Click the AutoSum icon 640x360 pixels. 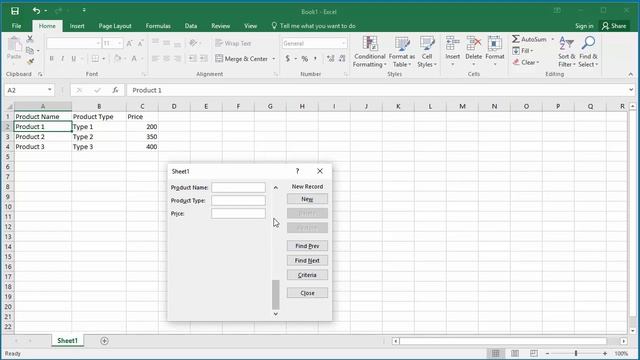click(516, 39)
